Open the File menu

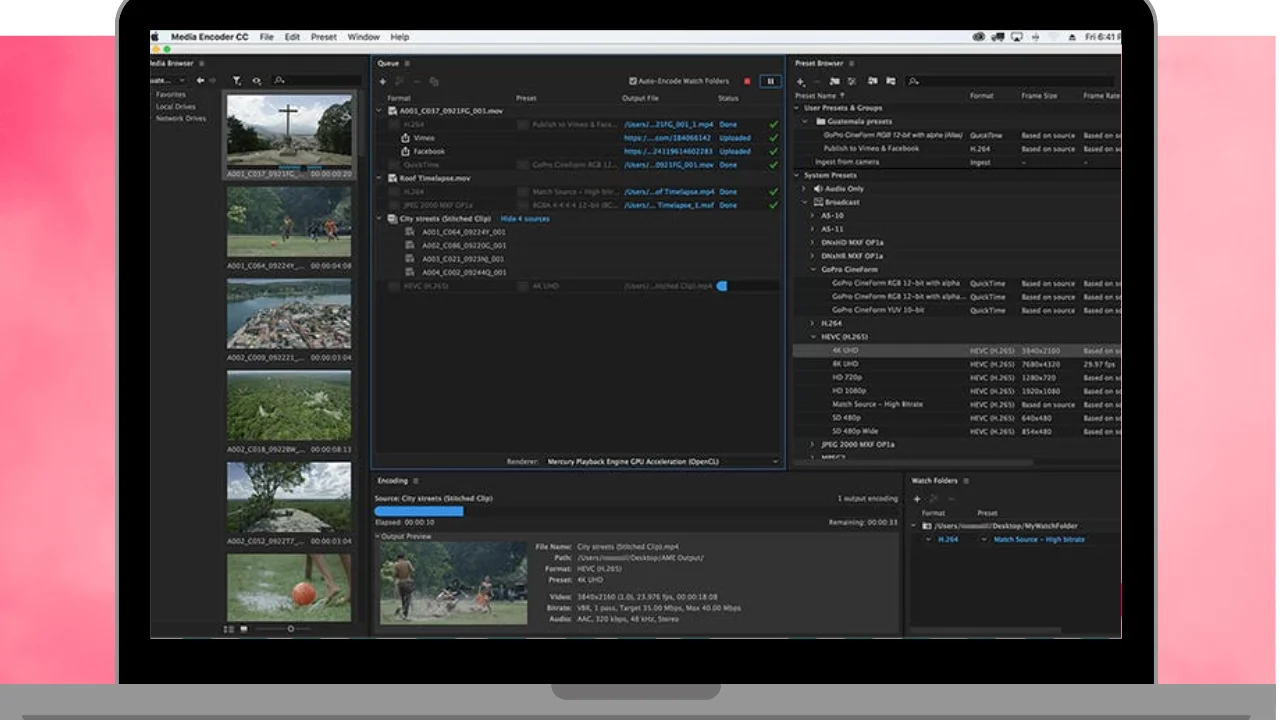[x=267, y=37]
